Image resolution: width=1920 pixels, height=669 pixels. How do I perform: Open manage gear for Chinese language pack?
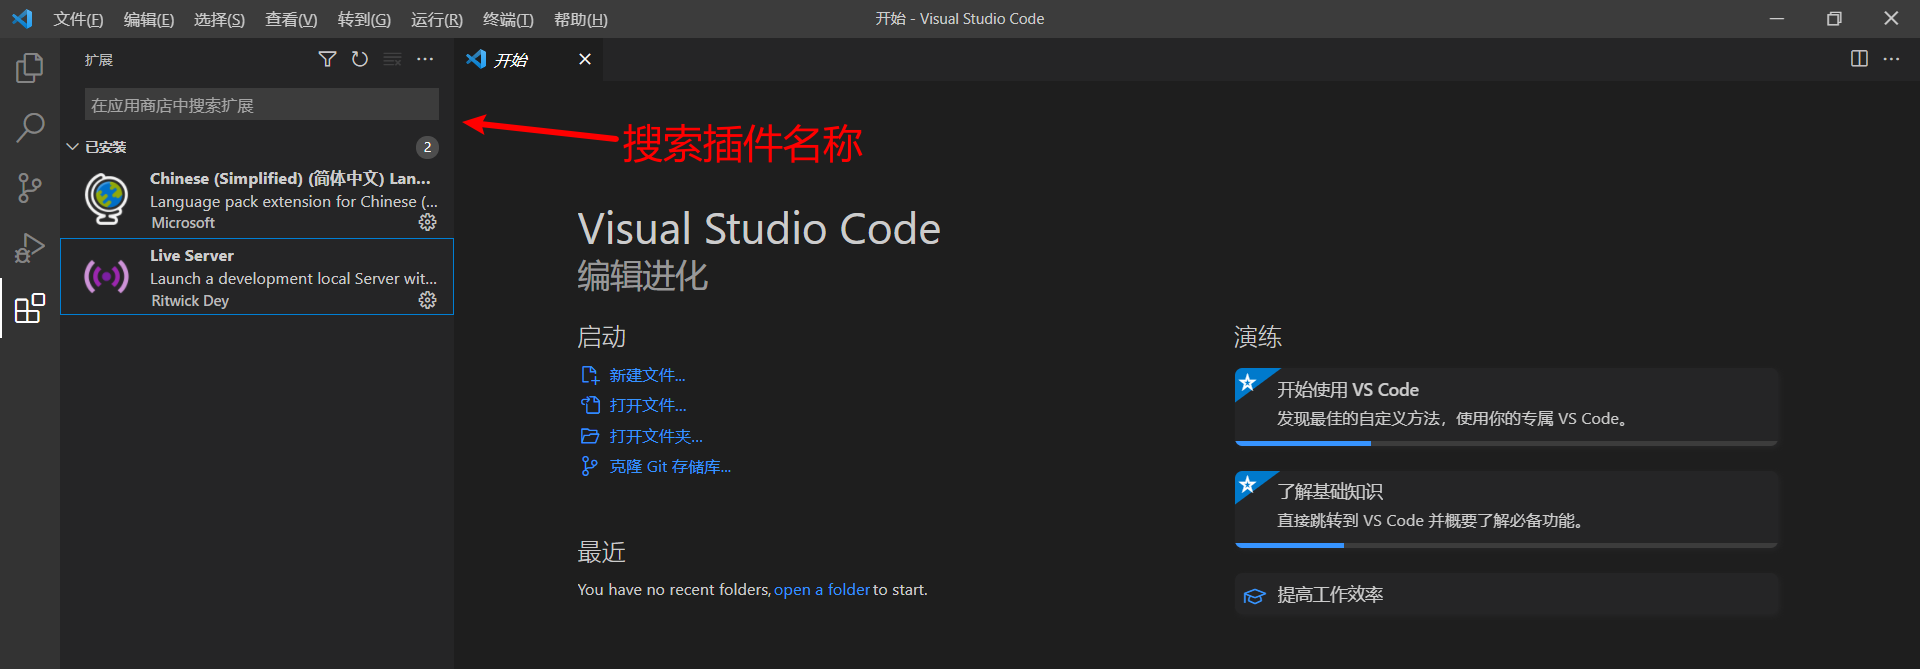(x=427, y=222)
